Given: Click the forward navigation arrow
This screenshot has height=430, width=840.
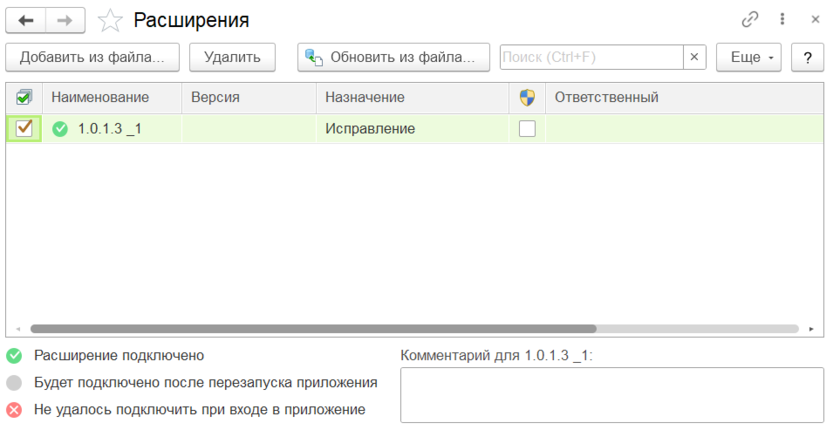Looking at the screenshot, I should click(x=66, y=20).
